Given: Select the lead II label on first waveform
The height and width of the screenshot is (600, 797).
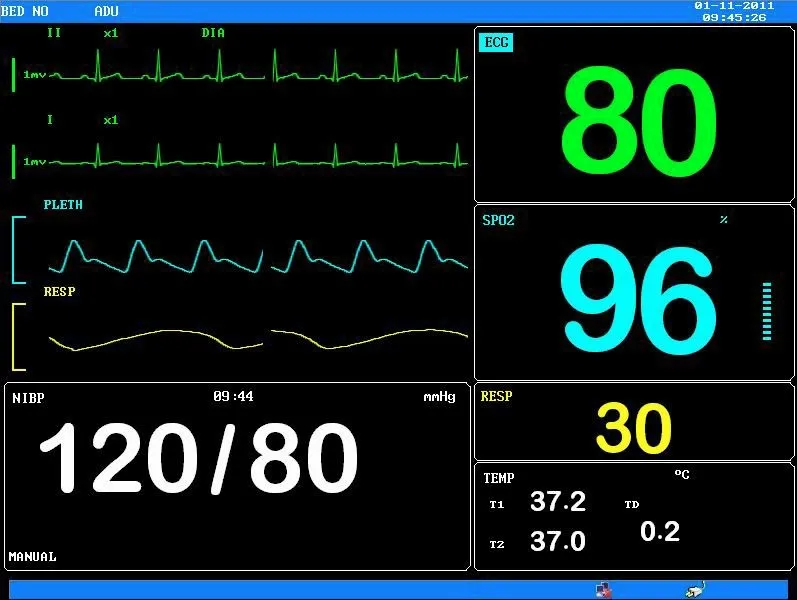Looking at the screenshot, I should [x=54, y=33].
